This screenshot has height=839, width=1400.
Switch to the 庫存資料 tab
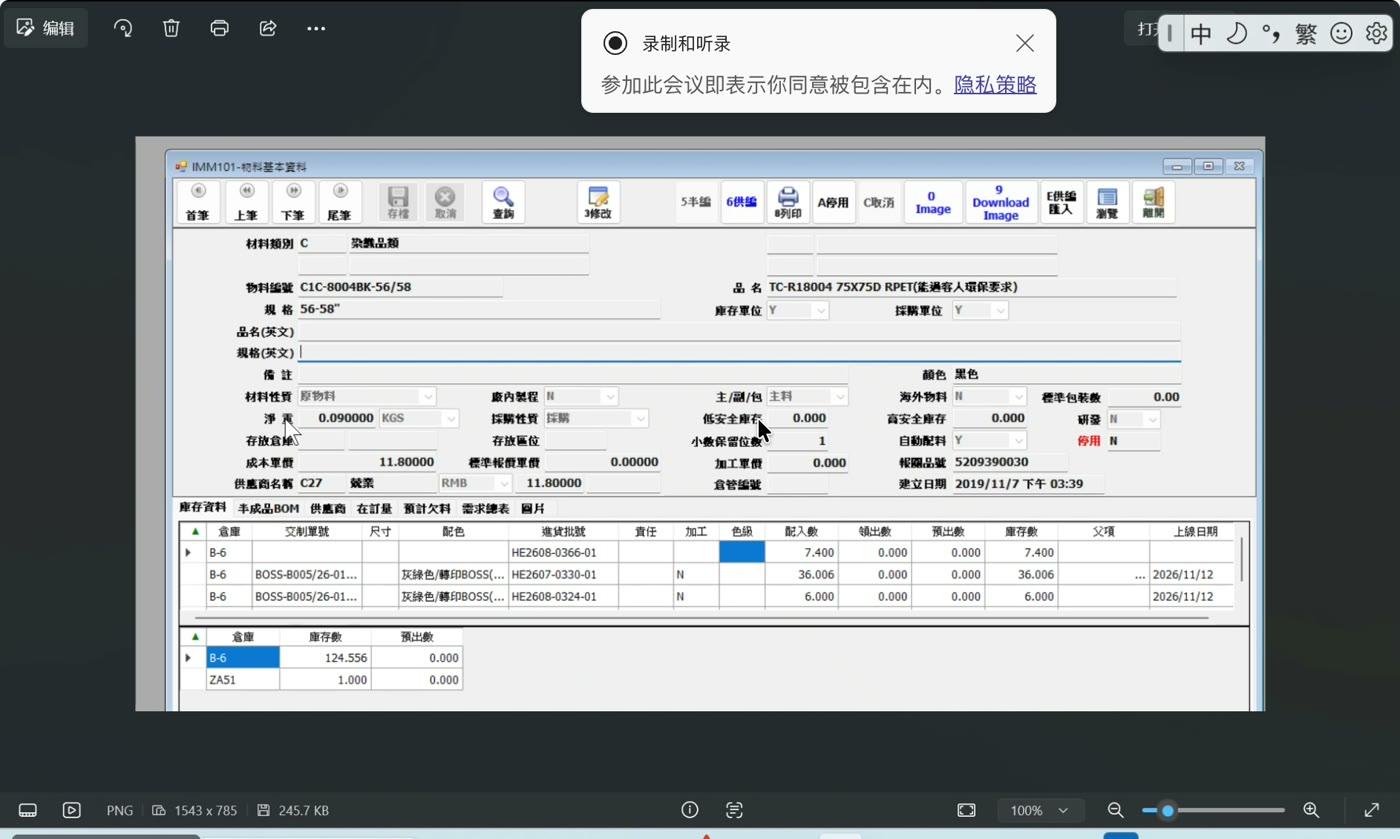pyautogui.click(x=203, y=508)
